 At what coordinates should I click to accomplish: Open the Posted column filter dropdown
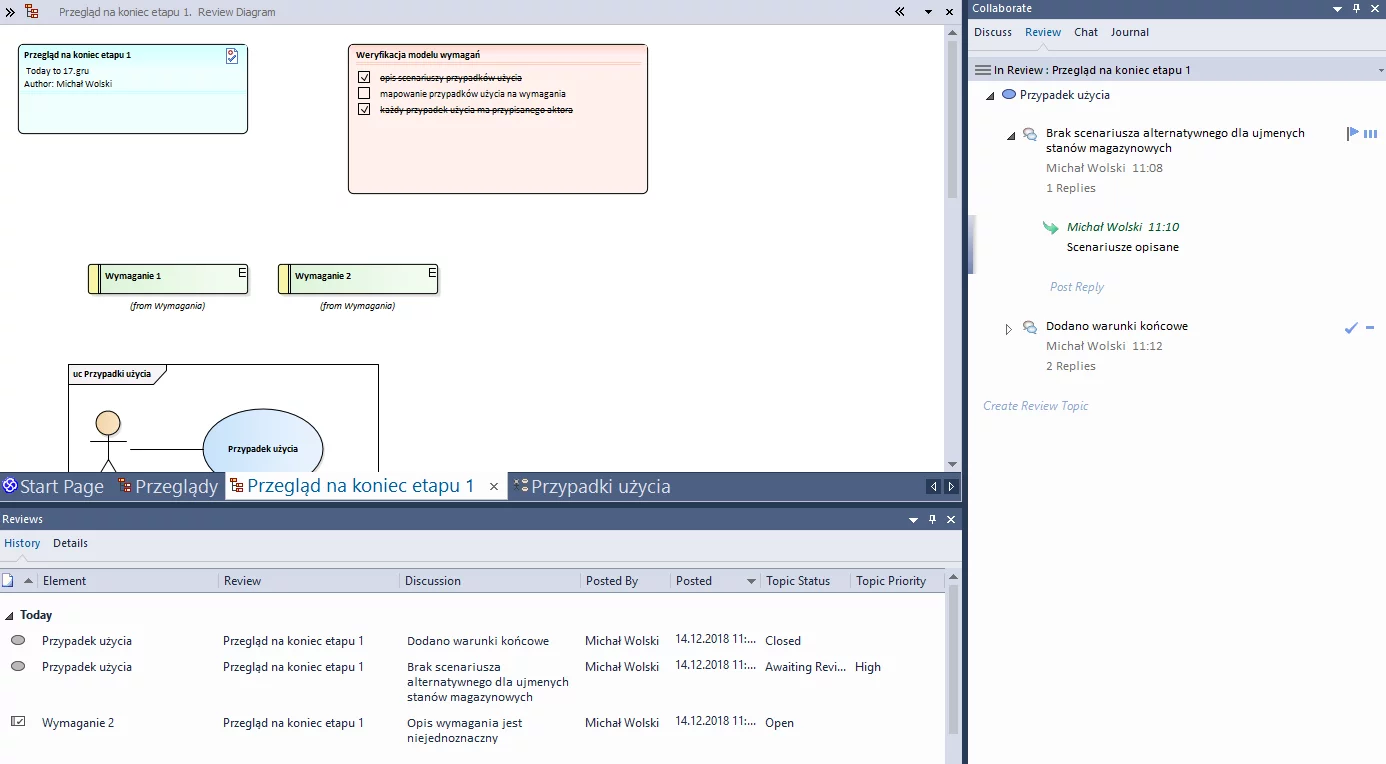tap(749, 580)
